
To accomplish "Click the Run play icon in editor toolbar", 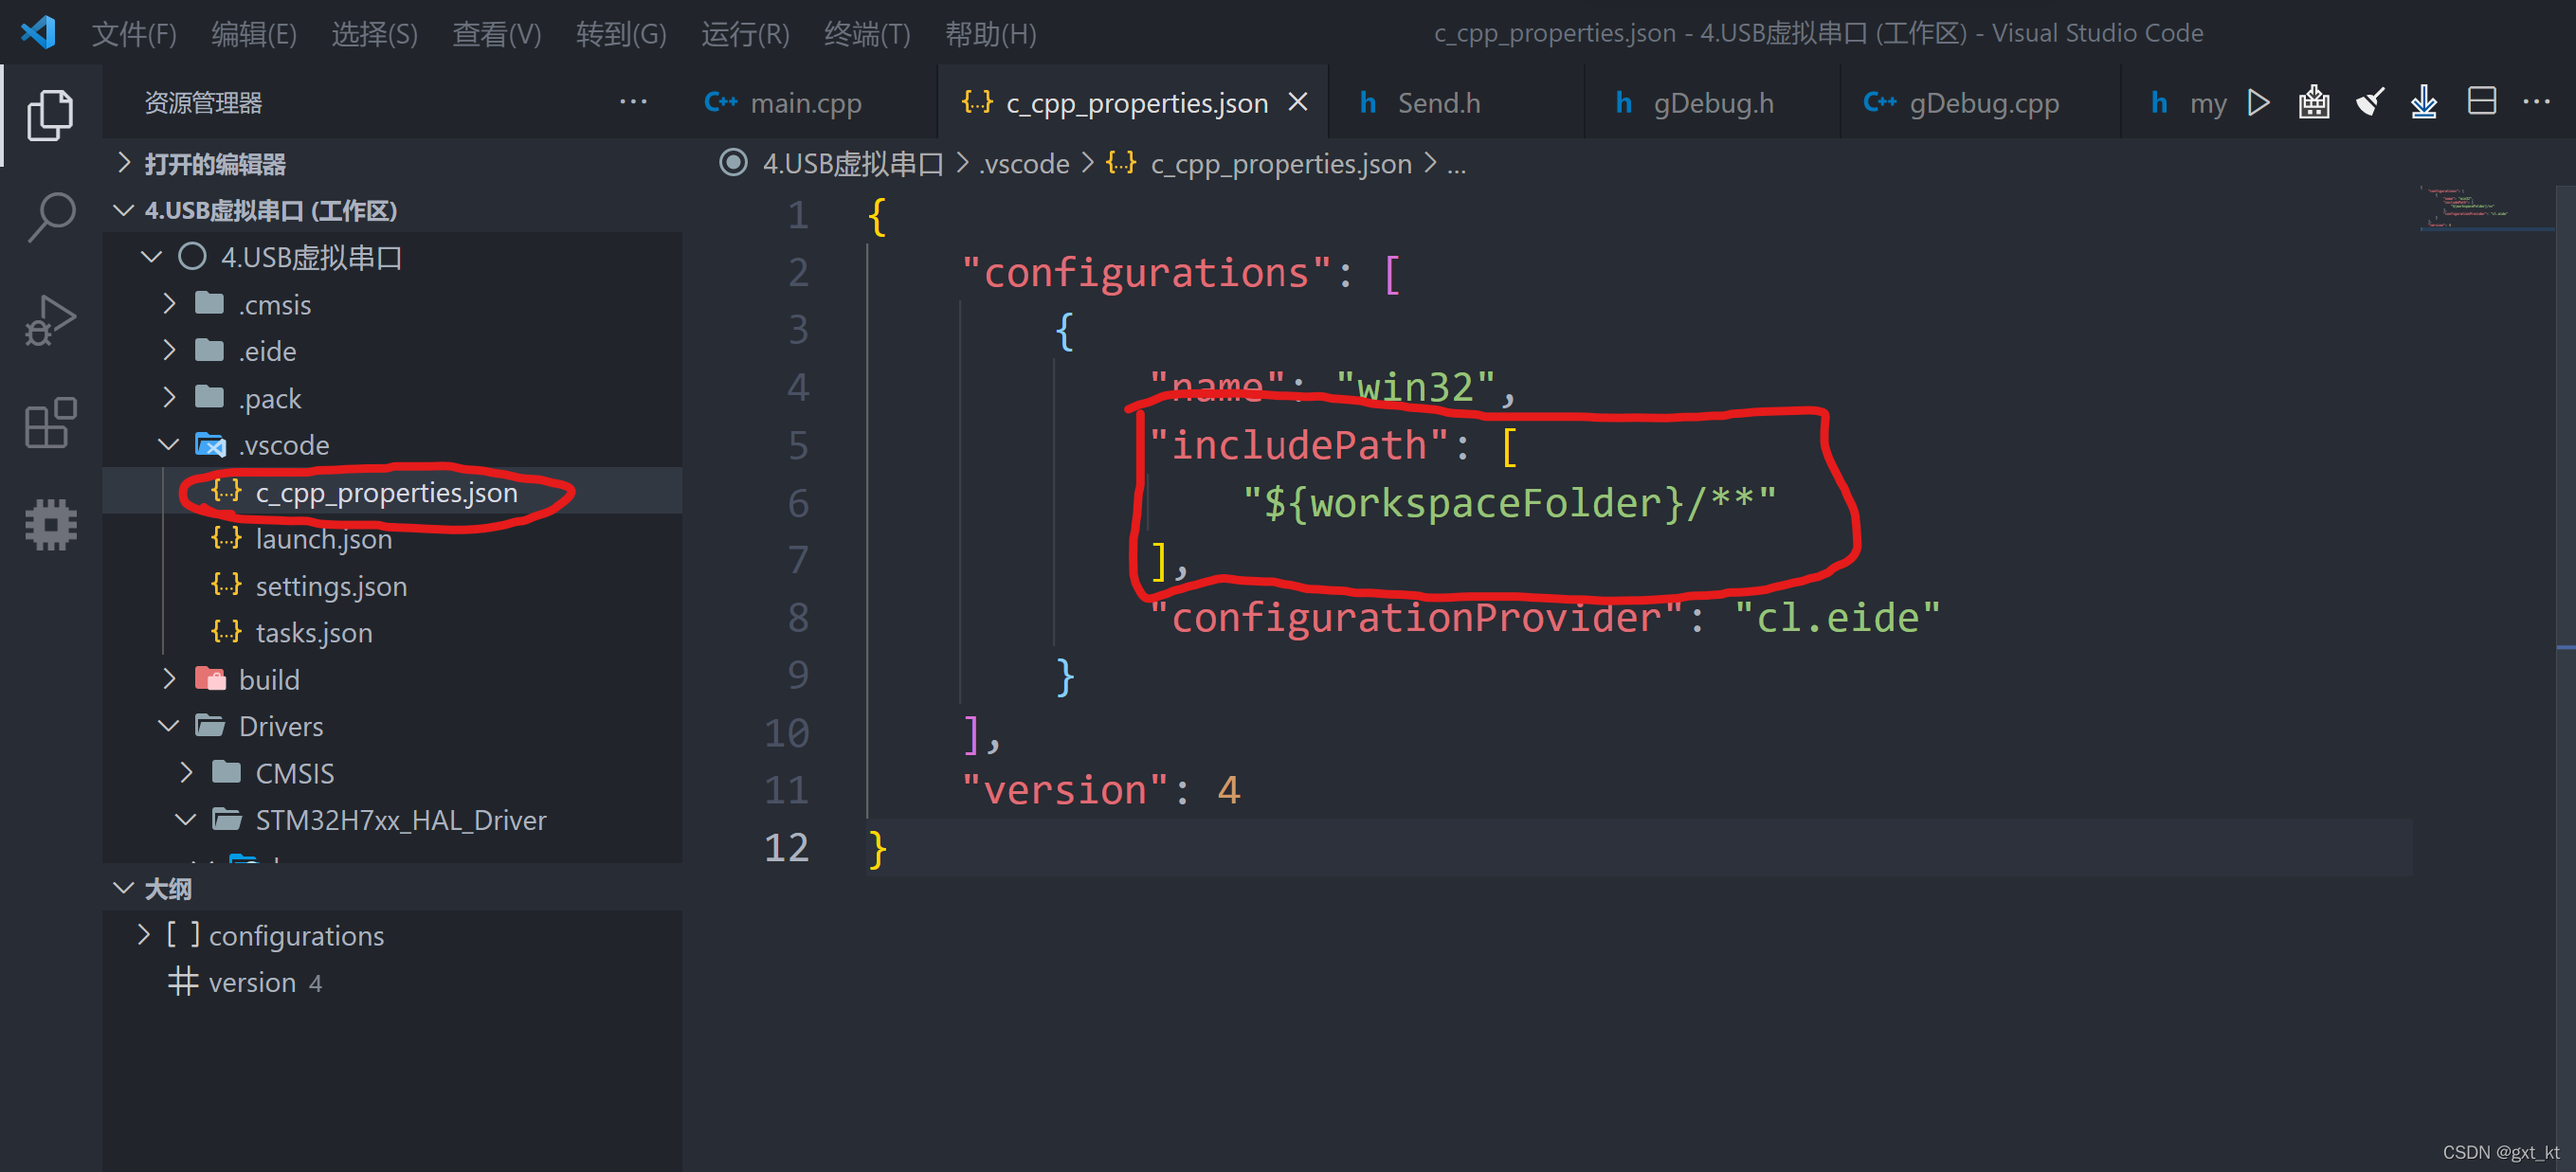I will (2258, 103).
